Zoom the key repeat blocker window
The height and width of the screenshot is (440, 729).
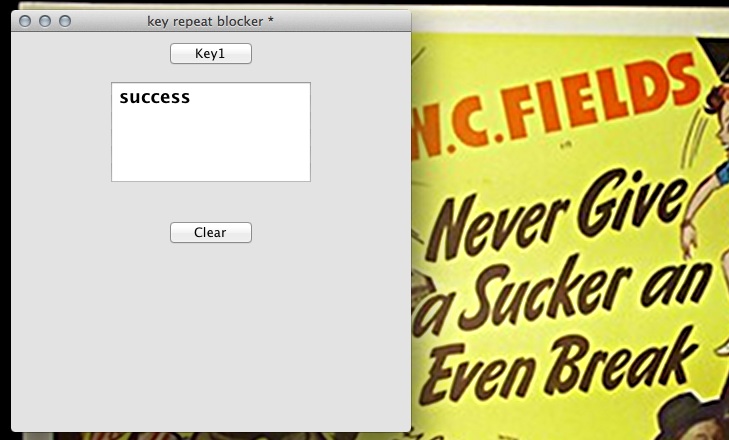[x=65, y=21]
